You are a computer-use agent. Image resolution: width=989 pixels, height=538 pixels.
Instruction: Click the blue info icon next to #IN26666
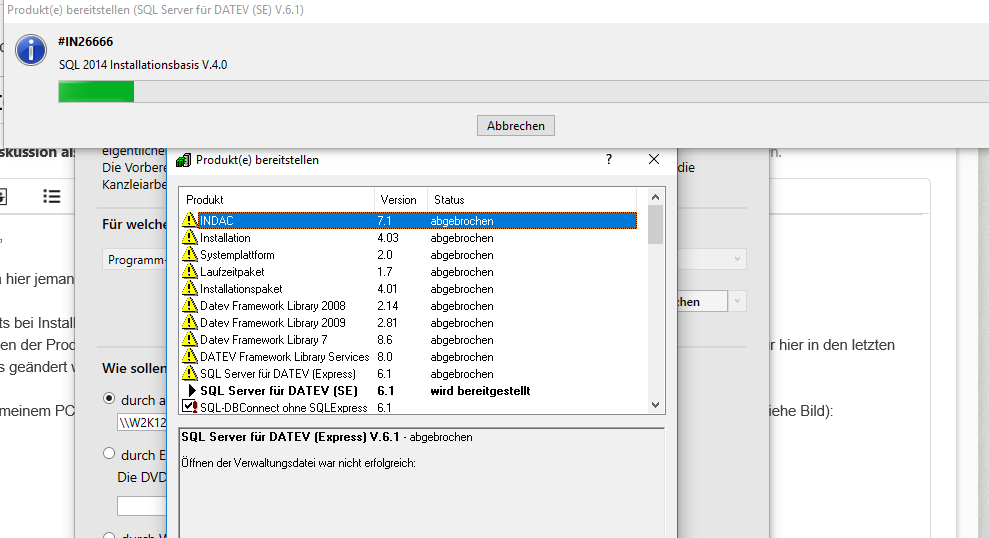31,50
